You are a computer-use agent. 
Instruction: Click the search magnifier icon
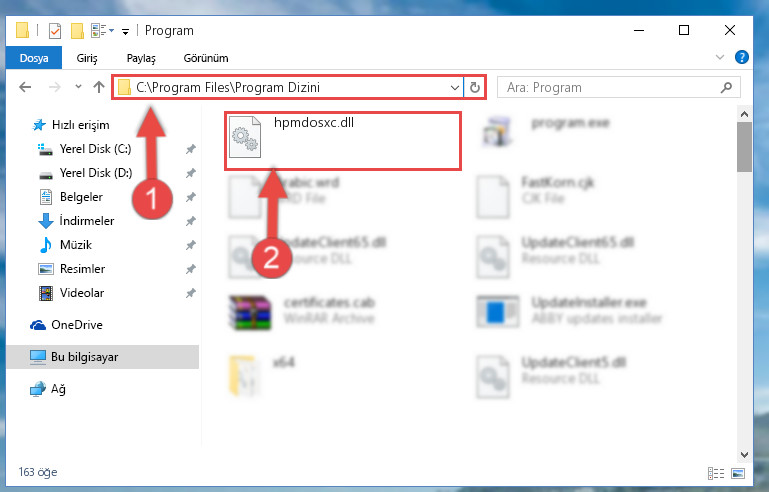[x=726, y=87]
